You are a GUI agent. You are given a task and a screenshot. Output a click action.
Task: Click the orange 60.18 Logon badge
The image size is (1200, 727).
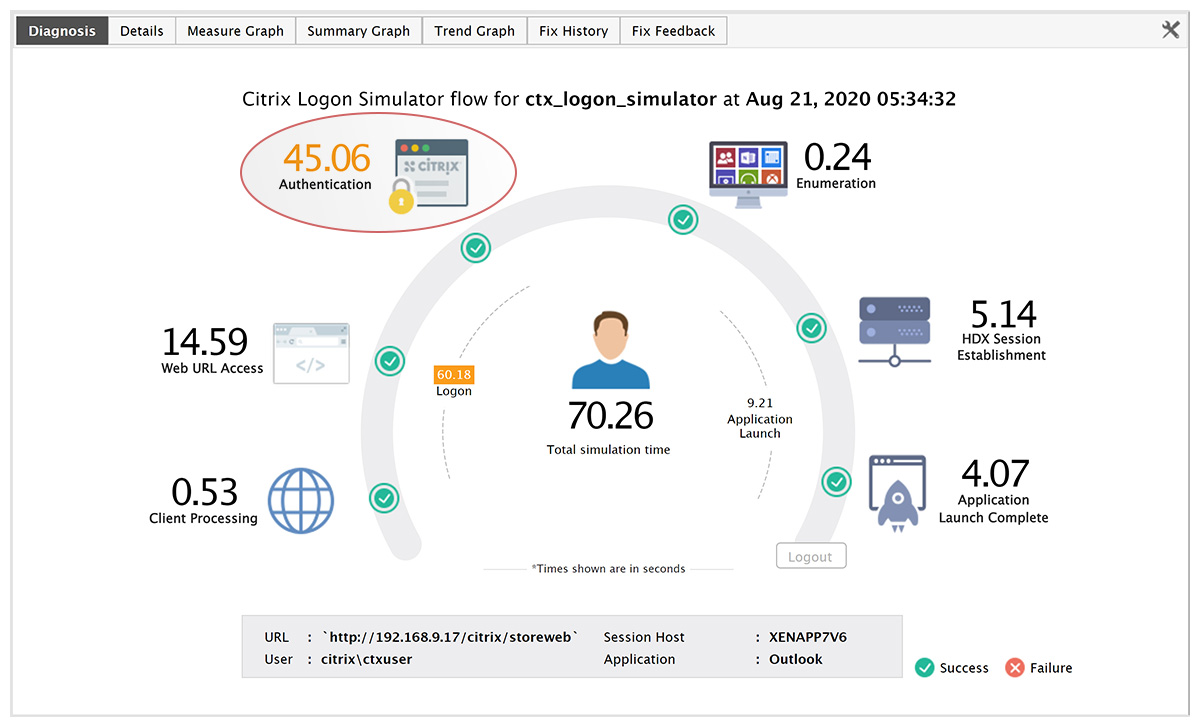(454, 375)
